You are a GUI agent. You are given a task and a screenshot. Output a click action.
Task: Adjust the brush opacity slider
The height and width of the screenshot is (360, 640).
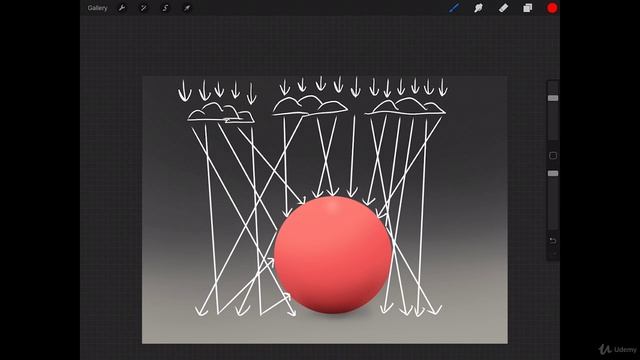pos(553,173)
